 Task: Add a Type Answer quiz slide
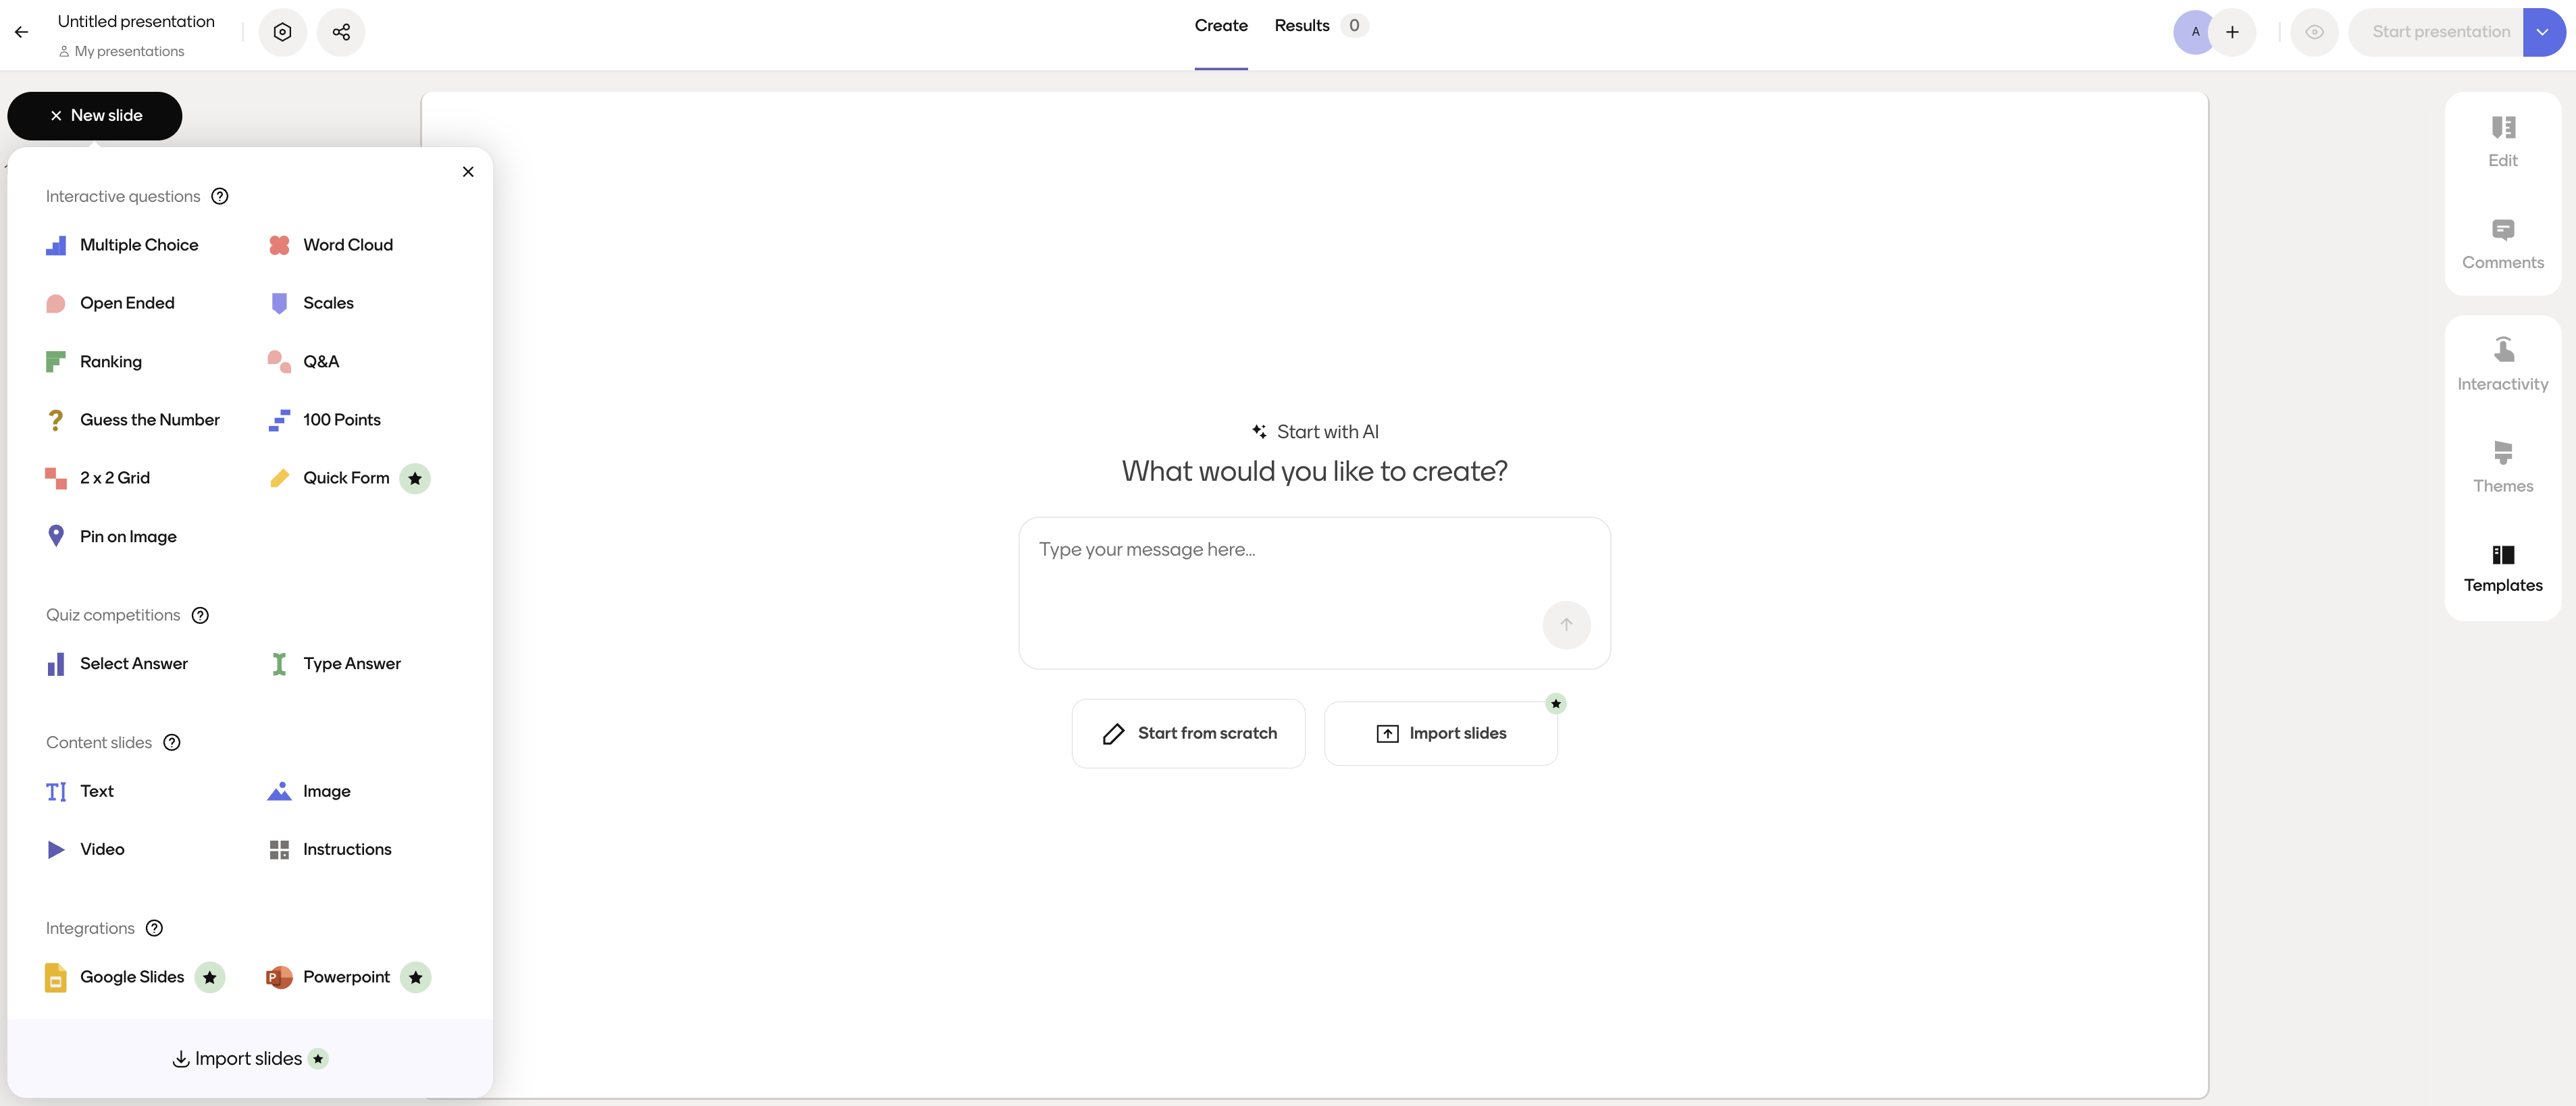(336, 664)
